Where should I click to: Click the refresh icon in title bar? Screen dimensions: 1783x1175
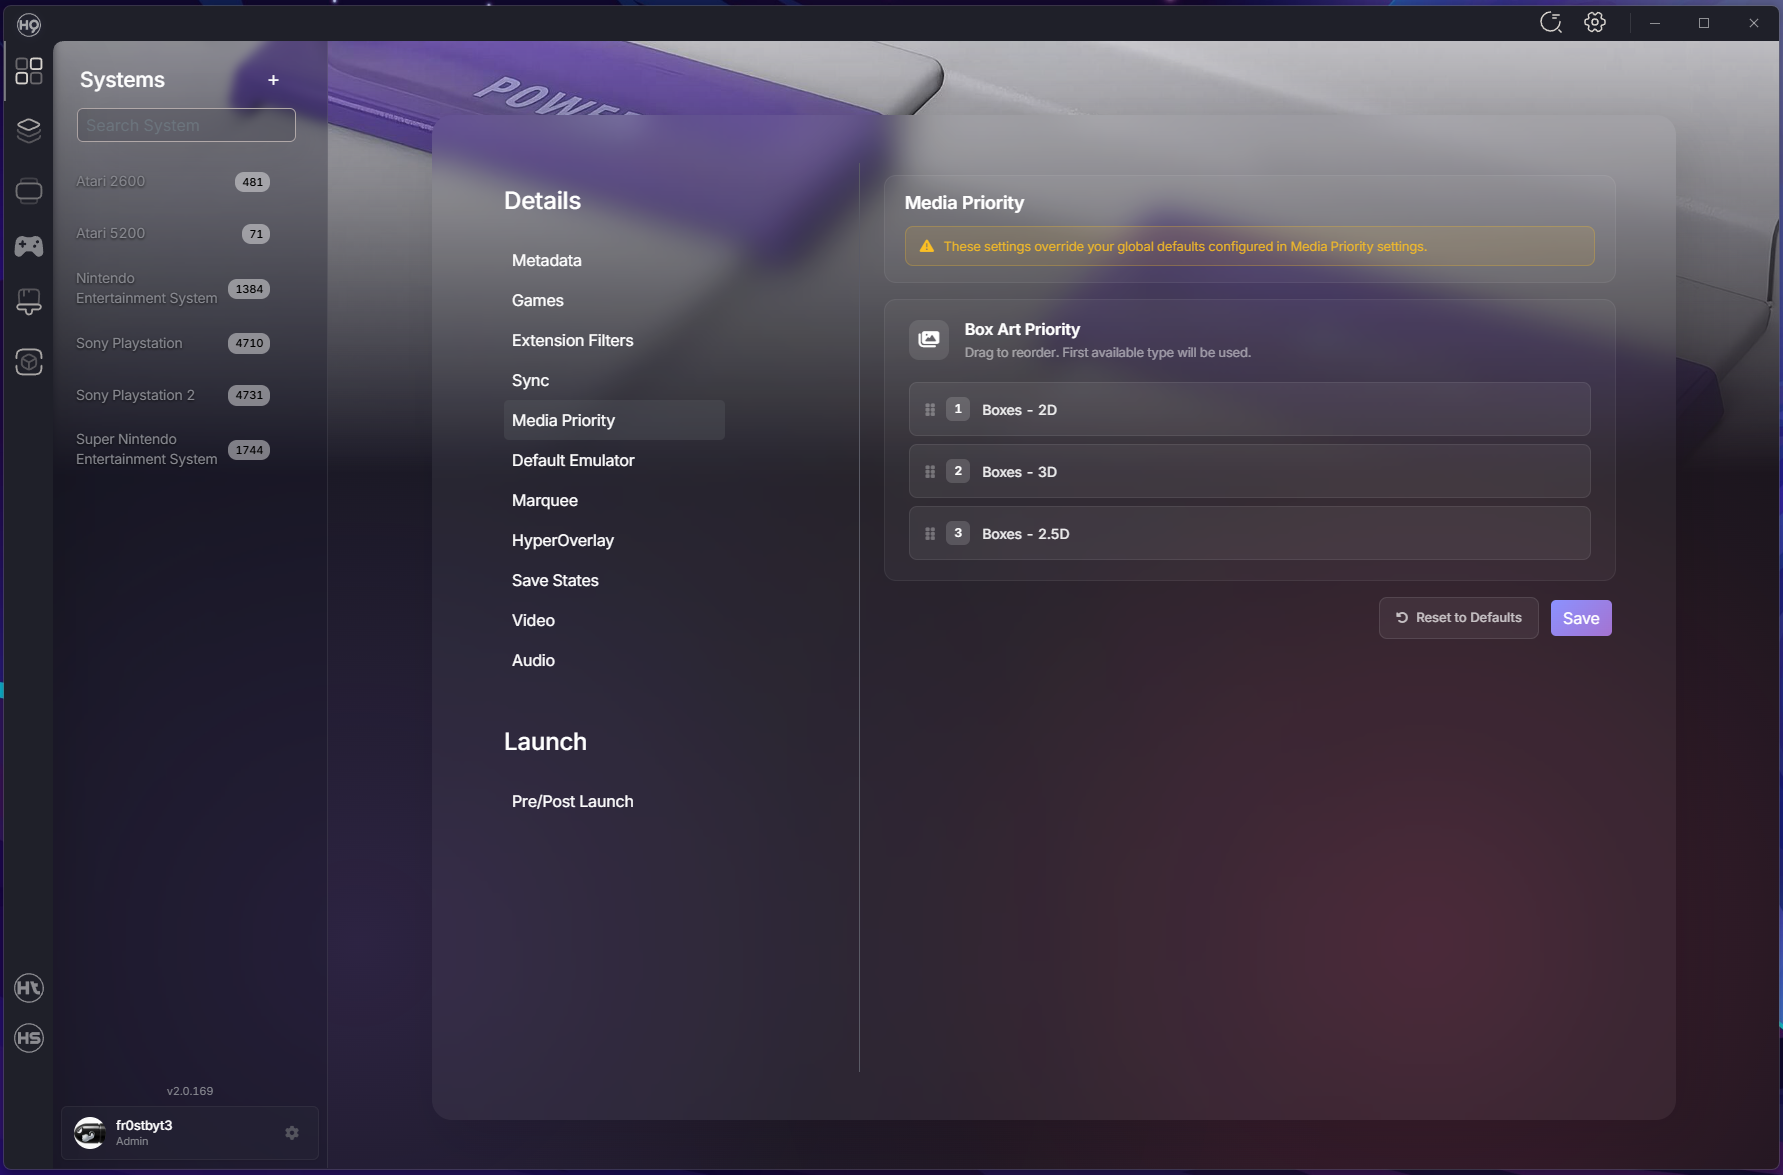[x=1551, y=23]
